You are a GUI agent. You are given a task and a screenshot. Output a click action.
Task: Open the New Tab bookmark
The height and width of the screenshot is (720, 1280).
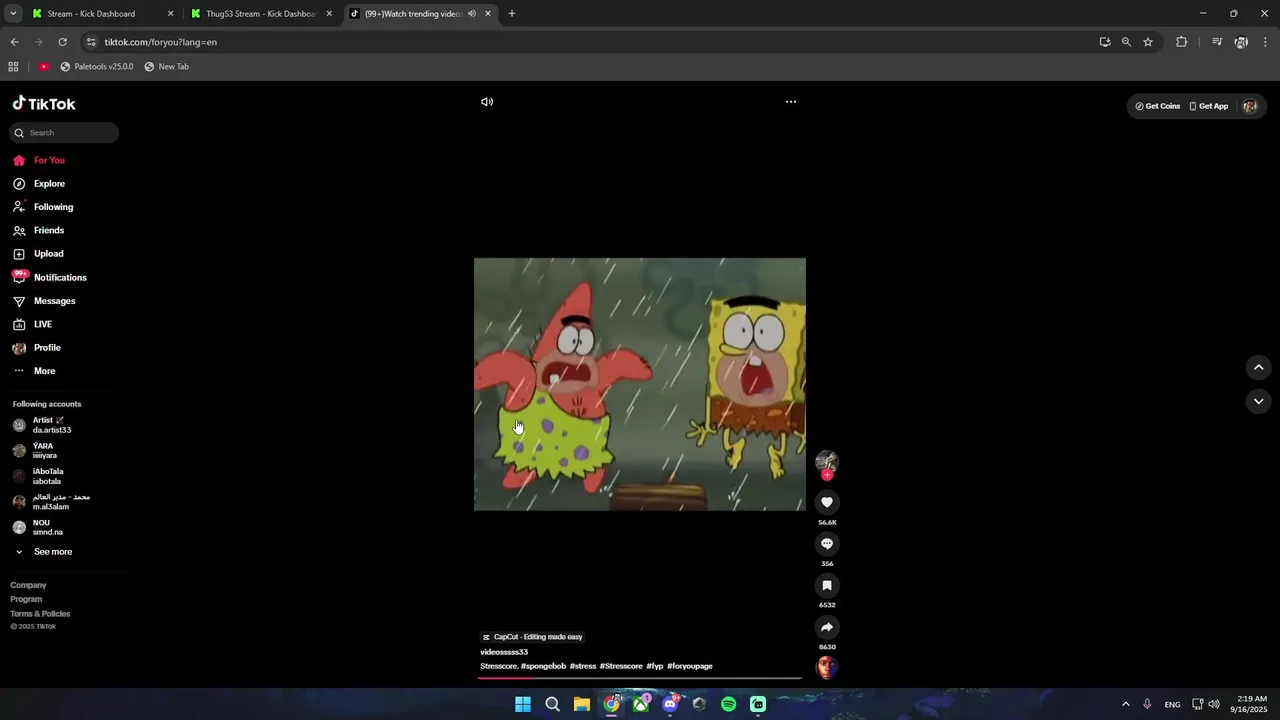(166, 67)
